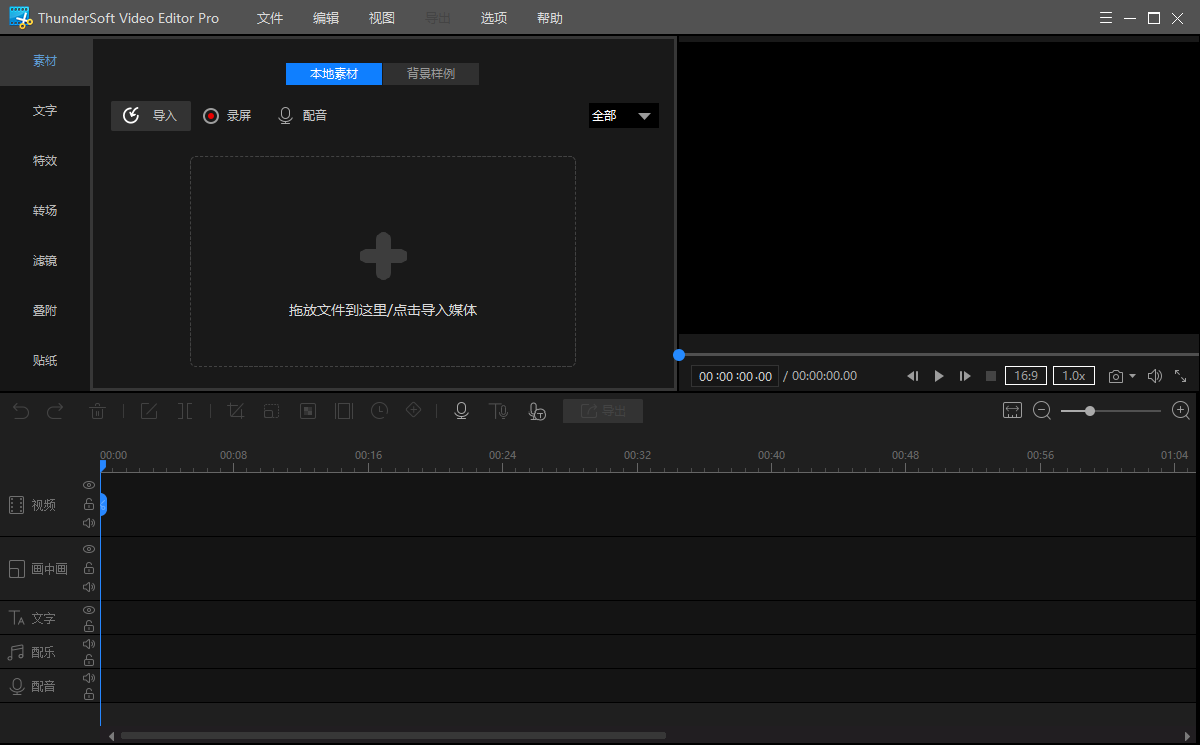The width and height of the screenshot is (1200, 745).
Task: Click the 录屏 screen record button
Action: pos(227,116)
